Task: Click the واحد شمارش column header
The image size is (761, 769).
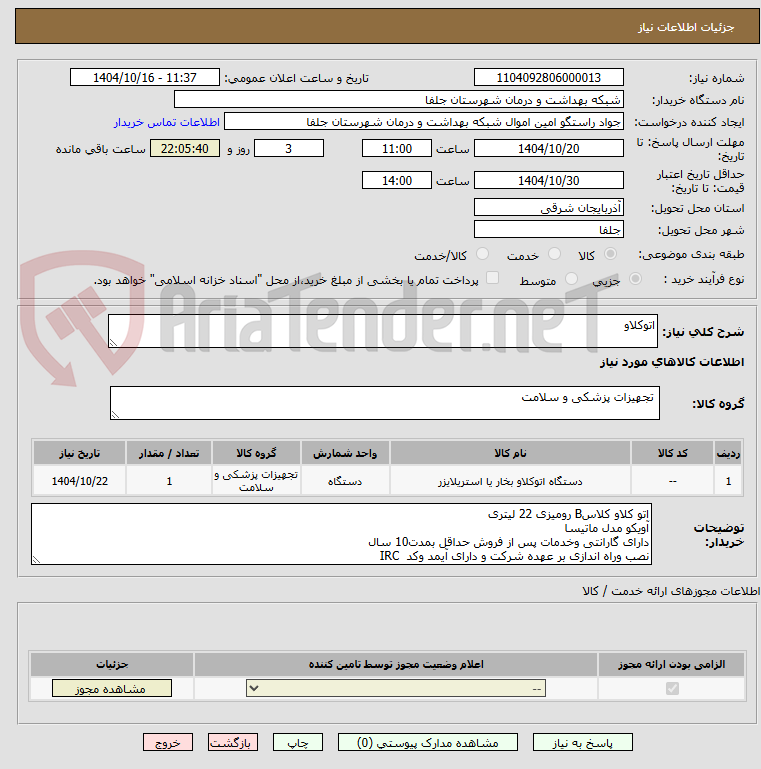Action: point(345,453)
